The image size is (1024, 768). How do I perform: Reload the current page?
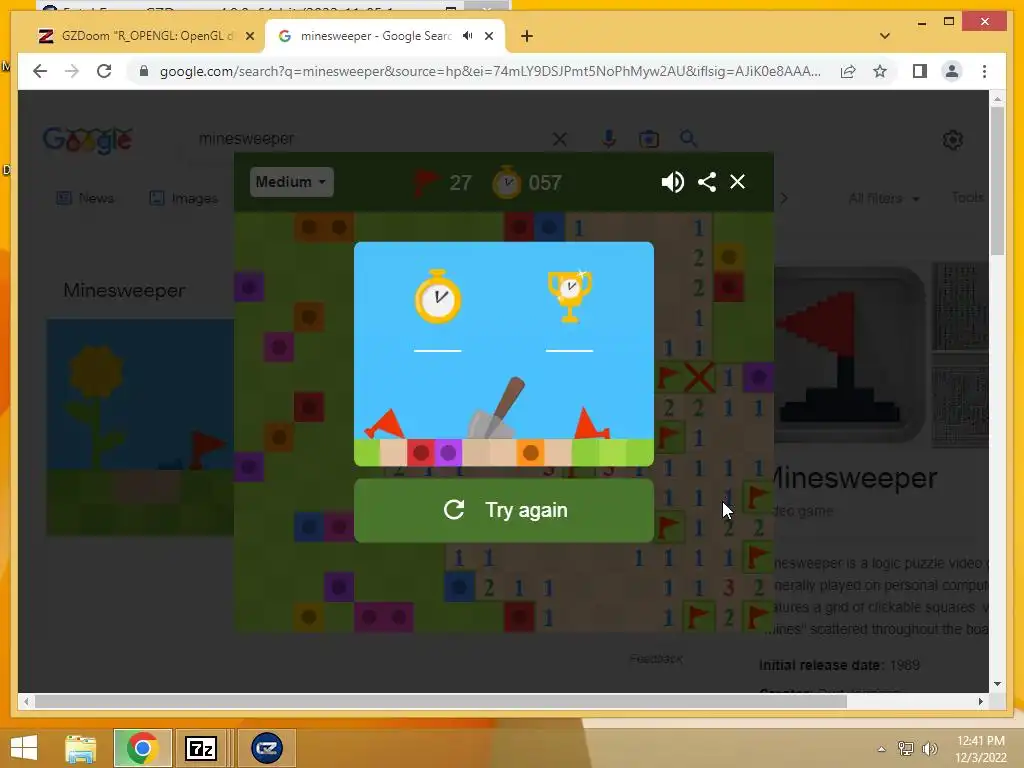click(104, 71)
